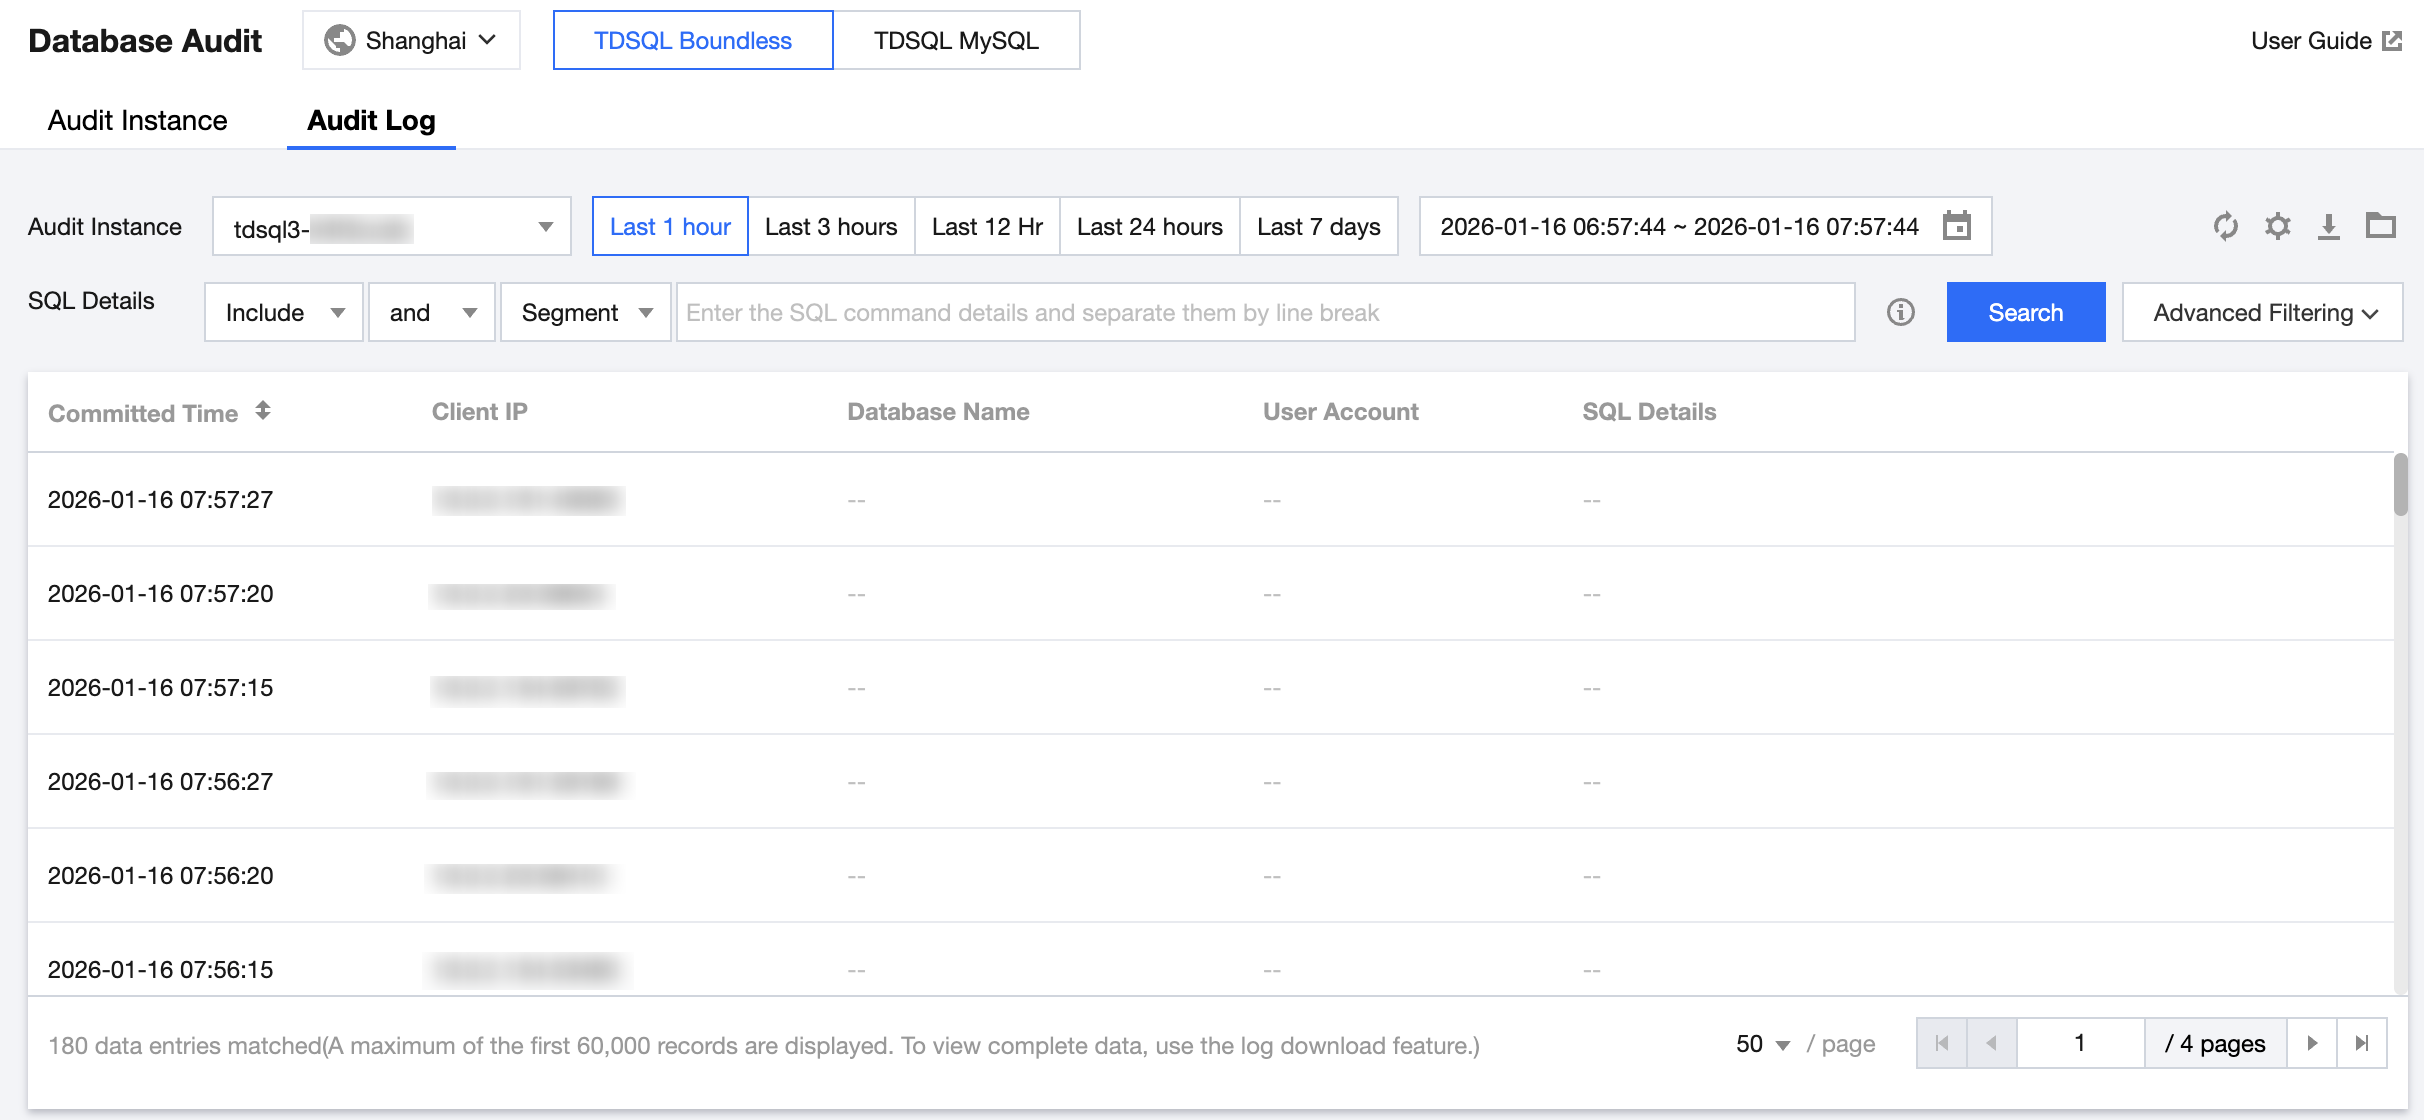Click the refresh icon in toolbar
2424x1120 pixels.
[x=2225, y=226]
